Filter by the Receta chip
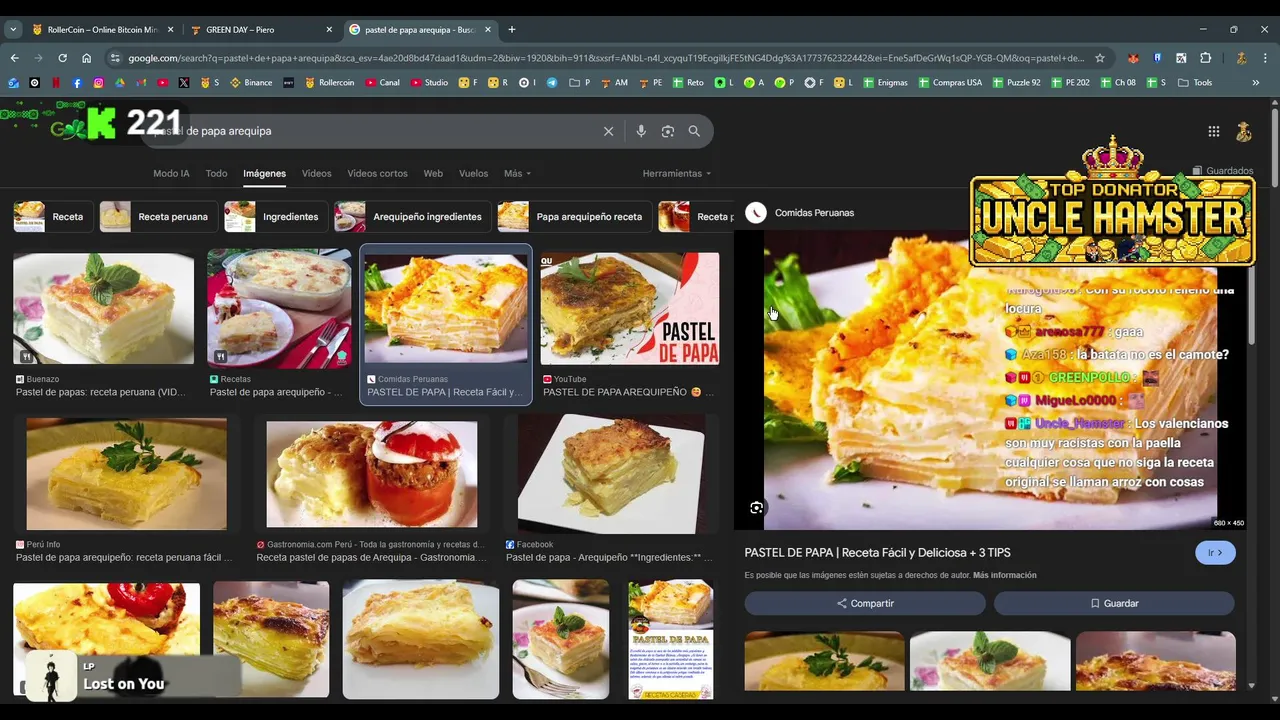The image size is (1280, 720). click(x=53, y=216)
